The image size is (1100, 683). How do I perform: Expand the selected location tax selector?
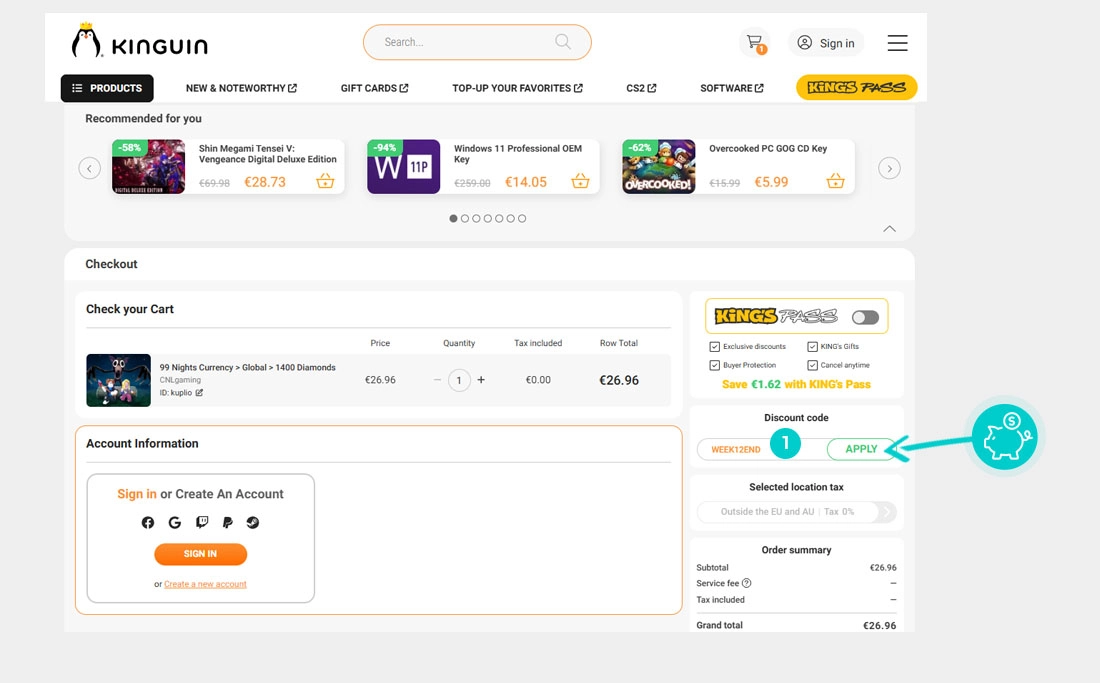[886, 512]
